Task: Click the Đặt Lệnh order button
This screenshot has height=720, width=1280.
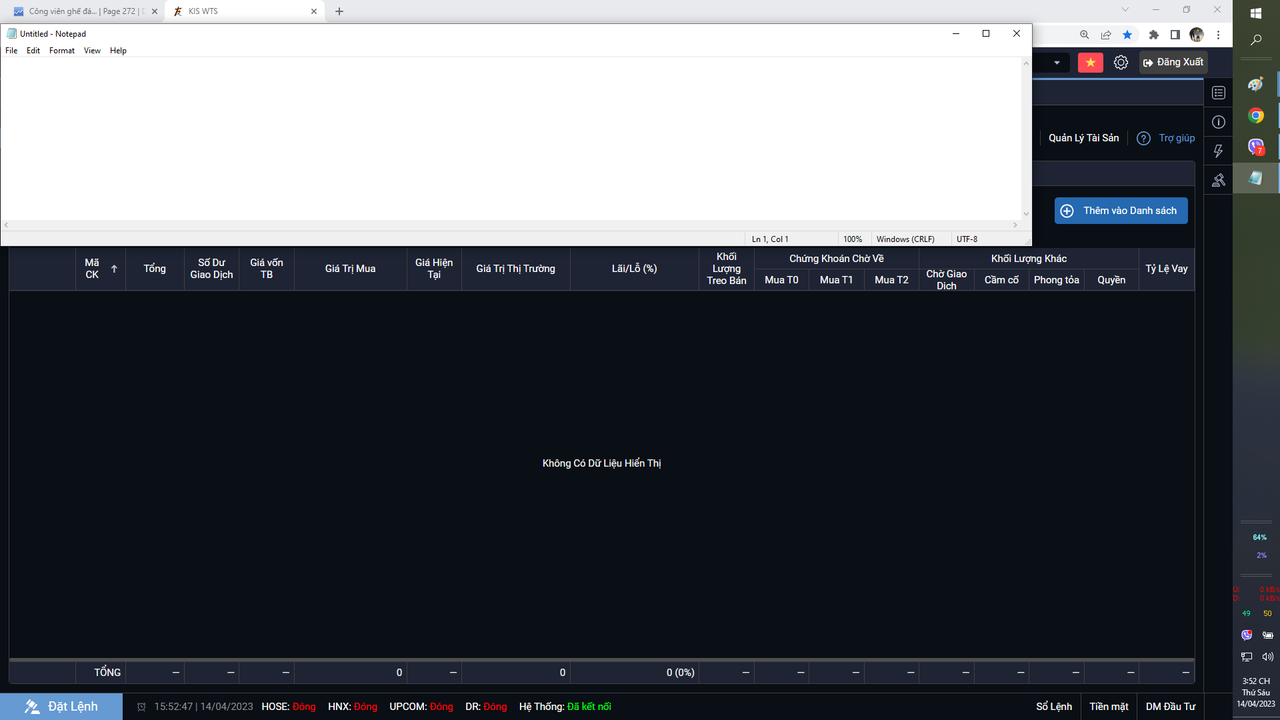Action: pyautogui.click(x=61, y=706)
